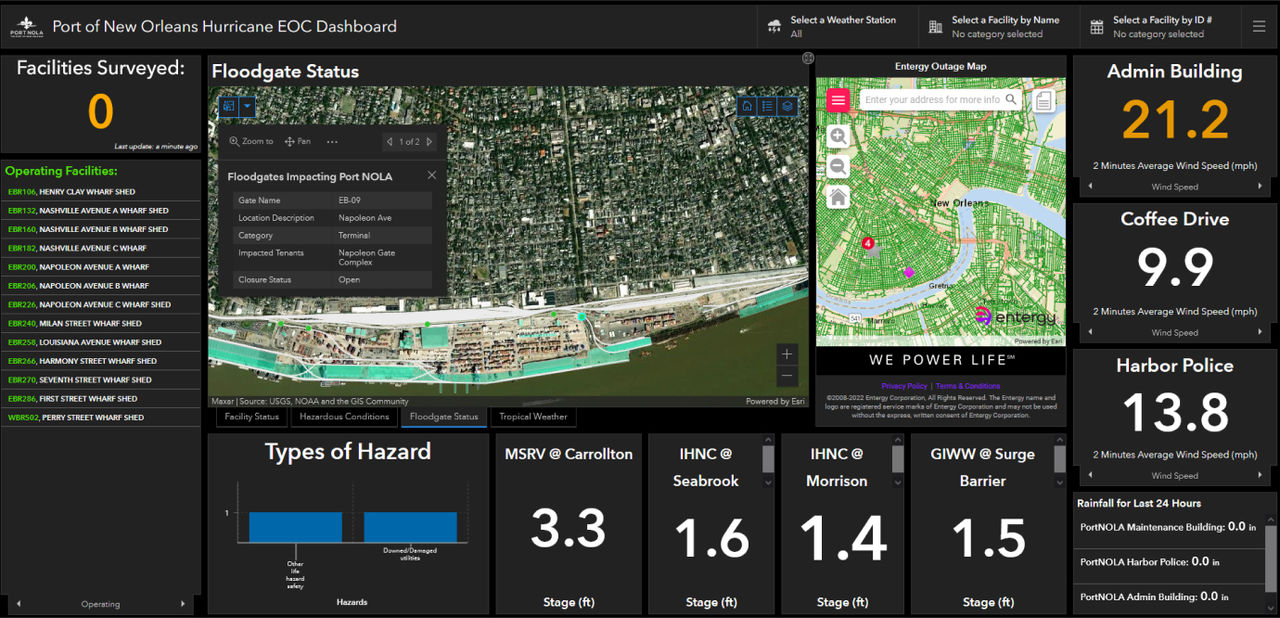Open the Terms & Conditions link
The width and height of the screenshot is (1280, 618).
point(968,386)
